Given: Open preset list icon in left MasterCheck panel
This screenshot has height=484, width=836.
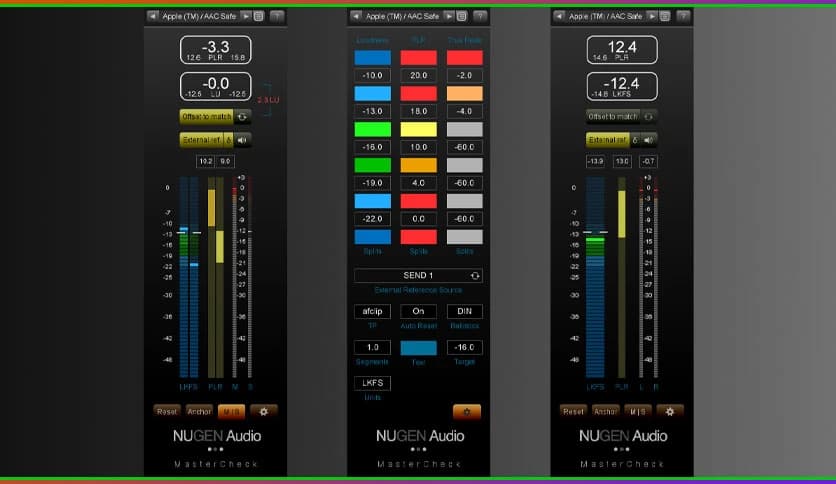Looking at the screenshot, I should click(259, 17).
